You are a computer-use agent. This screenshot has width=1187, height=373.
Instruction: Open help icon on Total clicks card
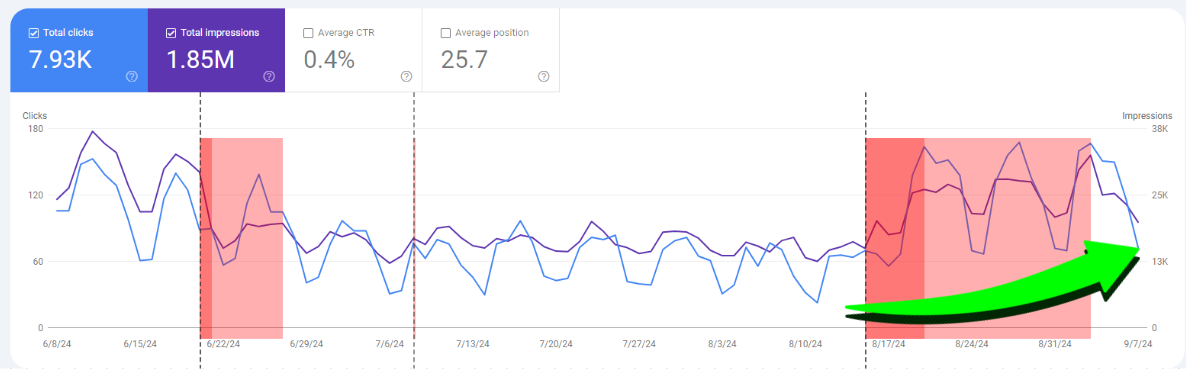(132, 76)
